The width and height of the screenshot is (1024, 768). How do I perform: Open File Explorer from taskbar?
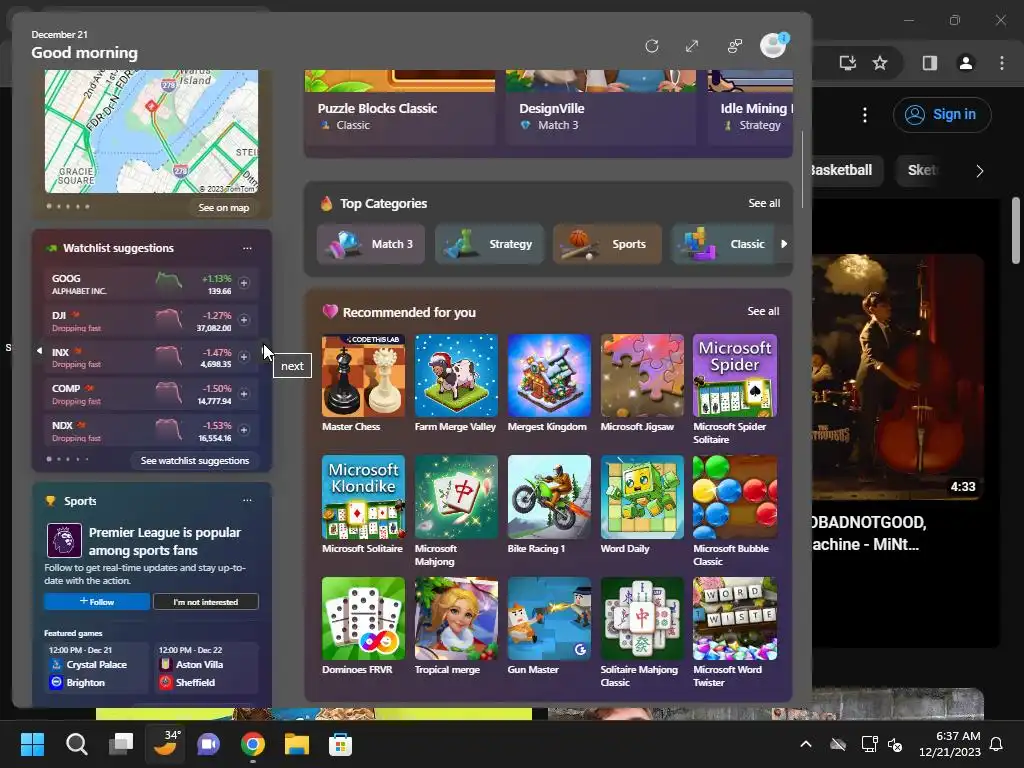[x=296, y=744]
